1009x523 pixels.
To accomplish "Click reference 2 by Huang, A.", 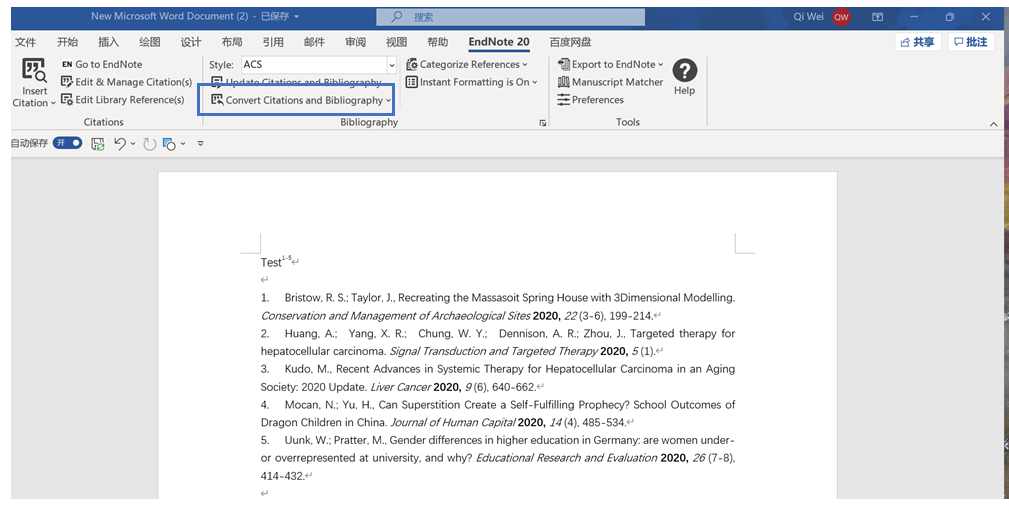I will click(x=497, y=342).
